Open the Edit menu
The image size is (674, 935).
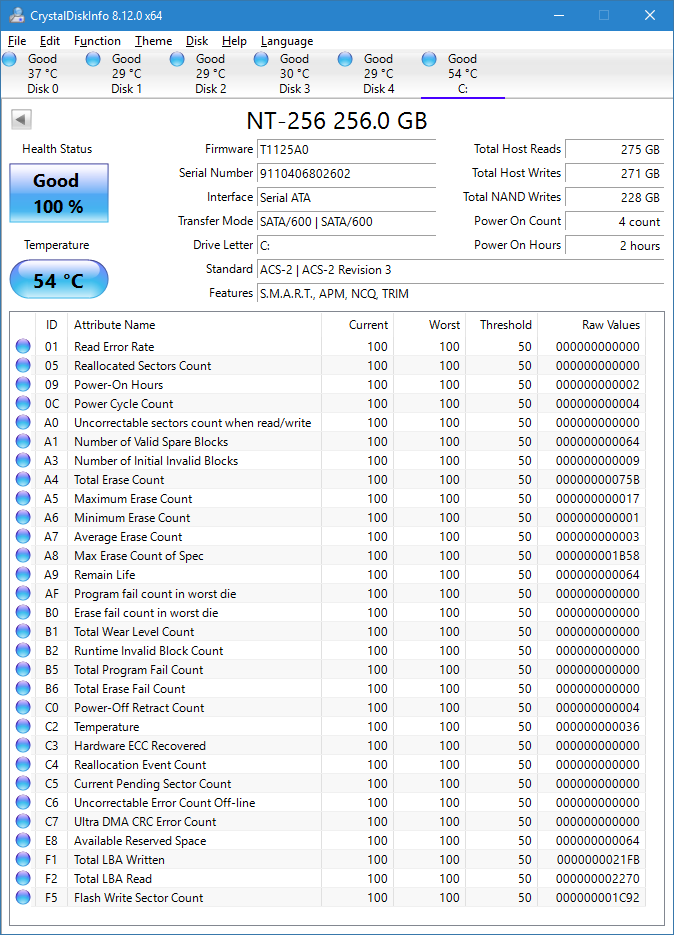(50, 41)
